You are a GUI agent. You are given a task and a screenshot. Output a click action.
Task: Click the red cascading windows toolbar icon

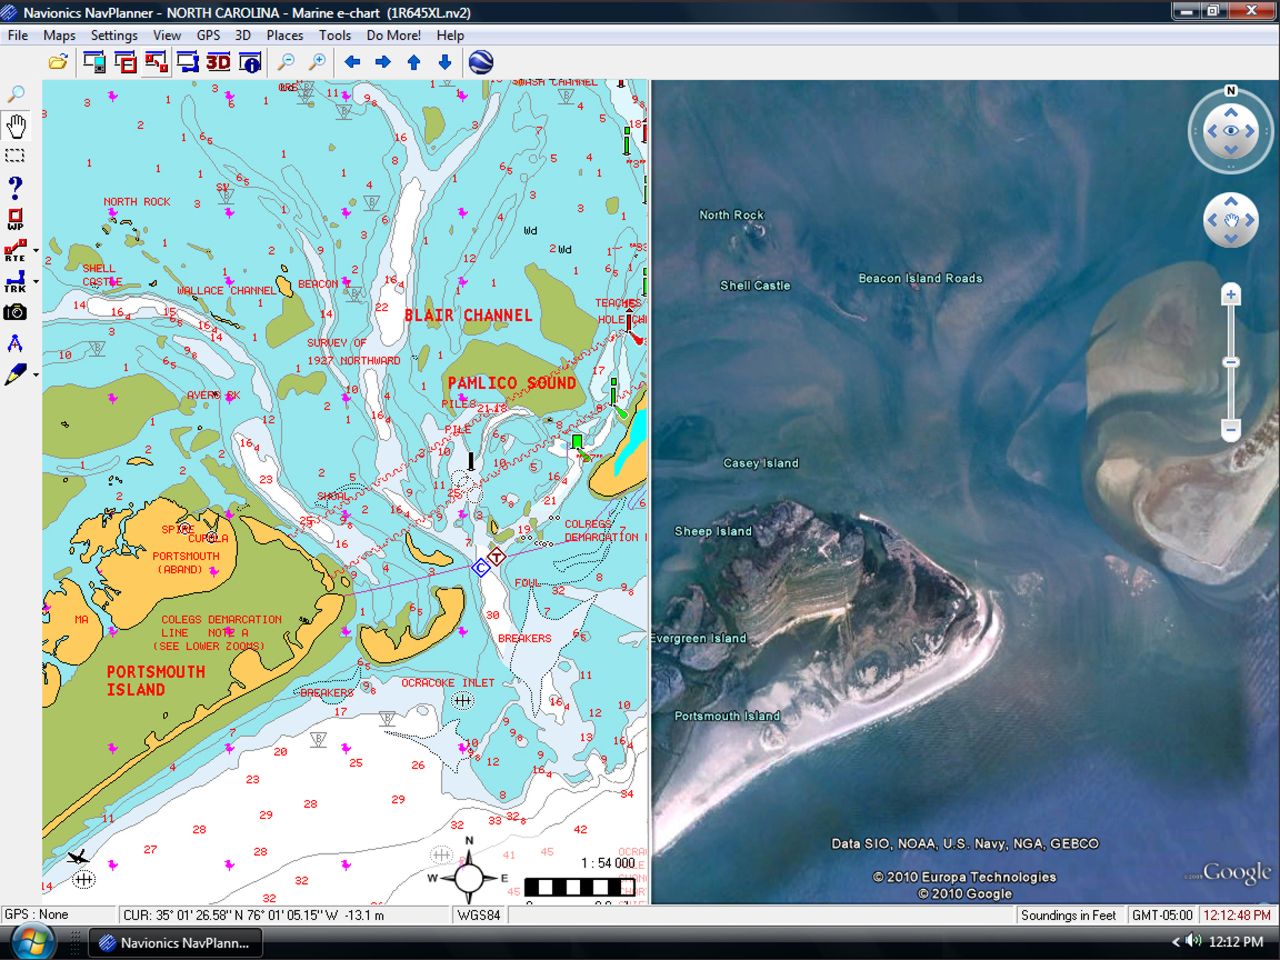click(x=156, y=62)
